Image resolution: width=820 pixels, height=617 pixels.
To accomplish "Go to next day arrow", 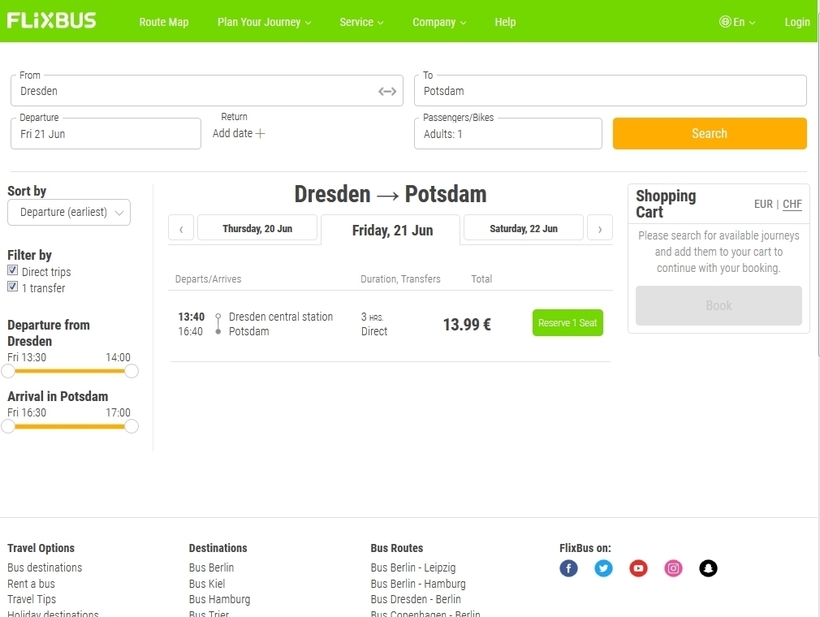I will (600, 228).
